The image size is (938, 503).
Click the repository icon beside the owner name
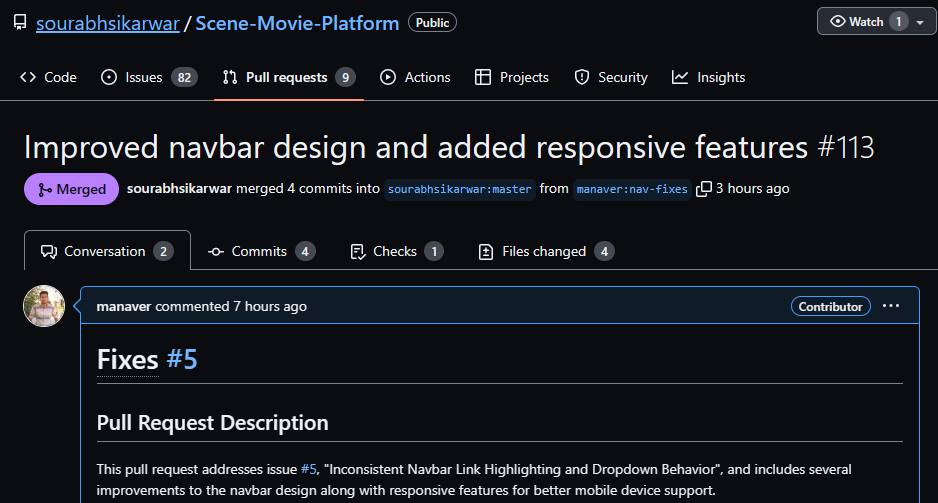point(20,23)
